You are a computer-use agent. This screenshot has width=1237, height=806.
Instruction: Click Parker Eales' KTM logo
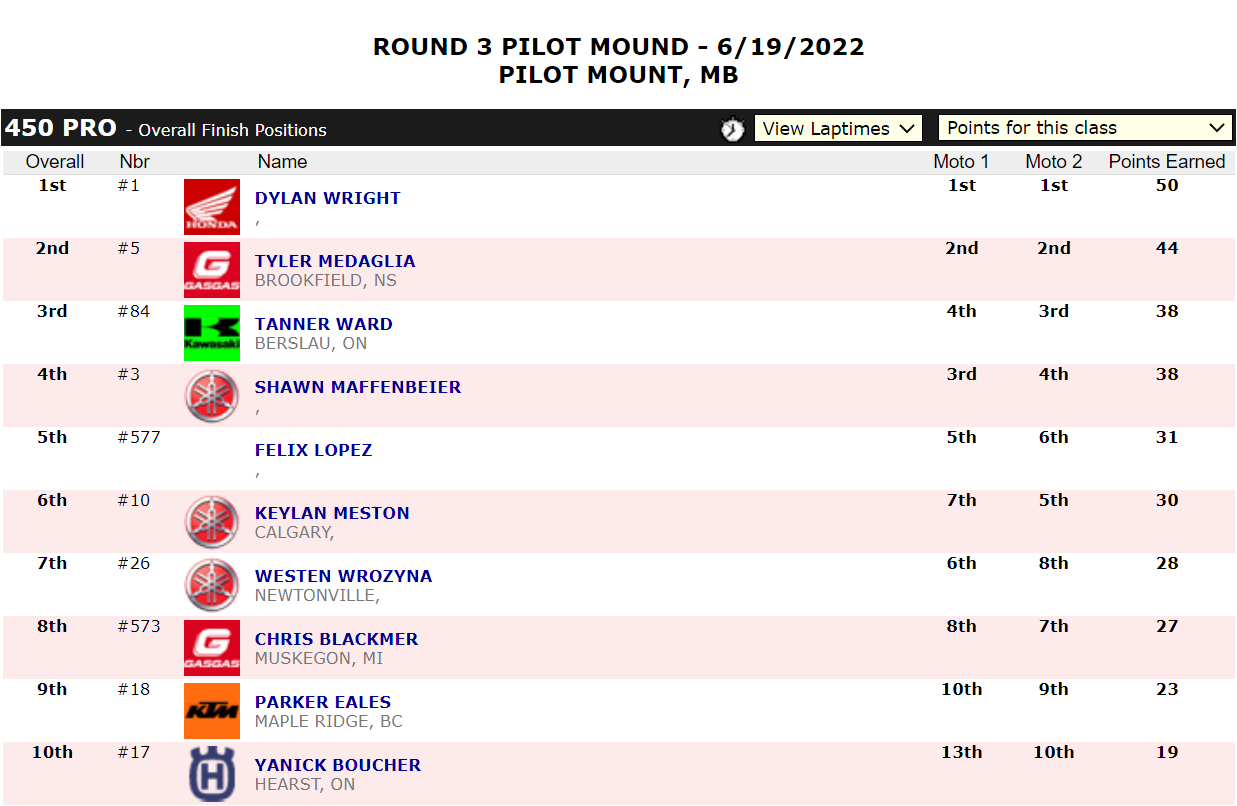coord(212,711)
